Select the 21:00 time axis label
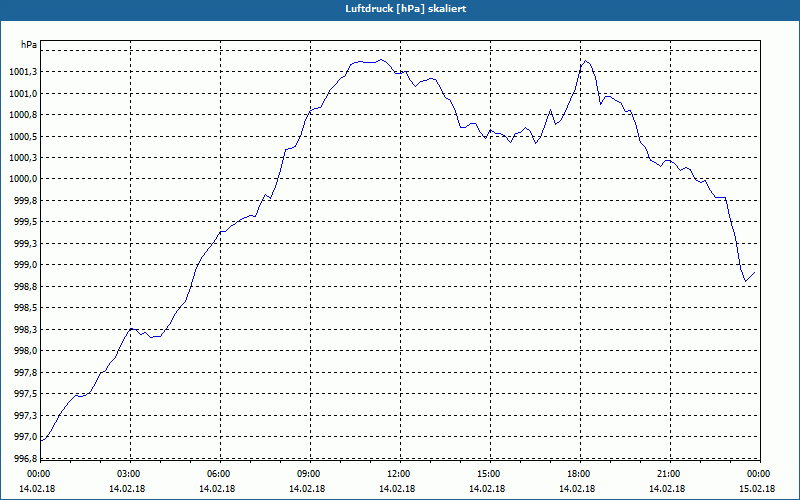Image resolution: width=800 pixels, height=500 pixels. coord(668,474)
